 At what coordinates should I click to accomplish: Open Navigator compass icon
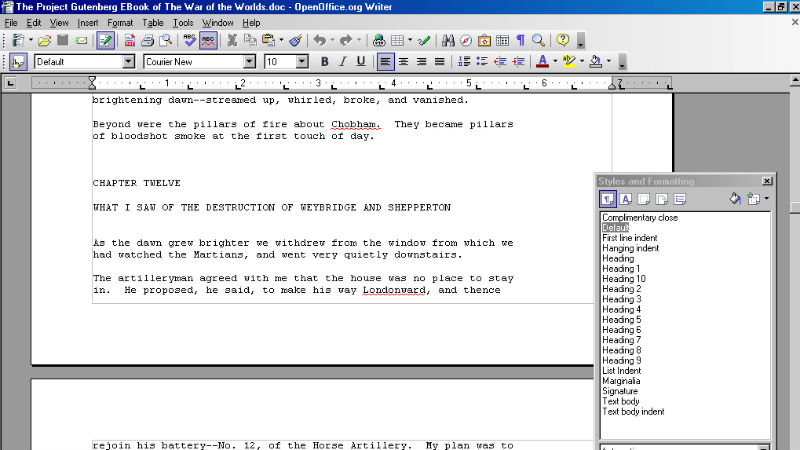point(466,40)
